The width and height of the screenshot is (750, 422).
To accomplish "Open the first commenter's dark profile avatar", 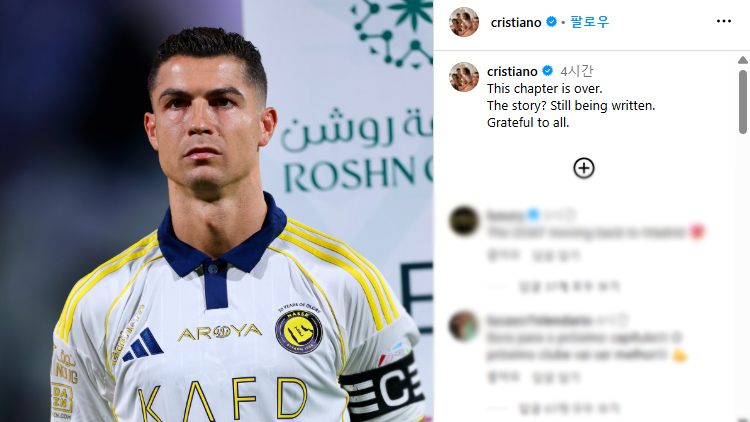I will coord(464,221).
